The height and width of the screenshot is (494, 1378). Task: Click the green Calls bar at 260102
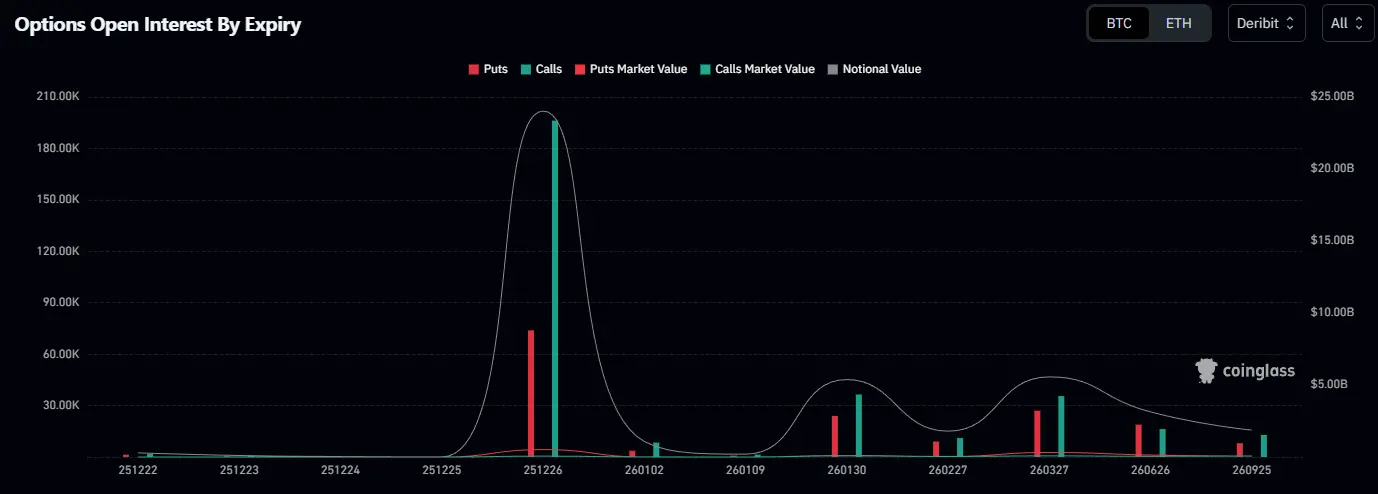coord(656,449)
